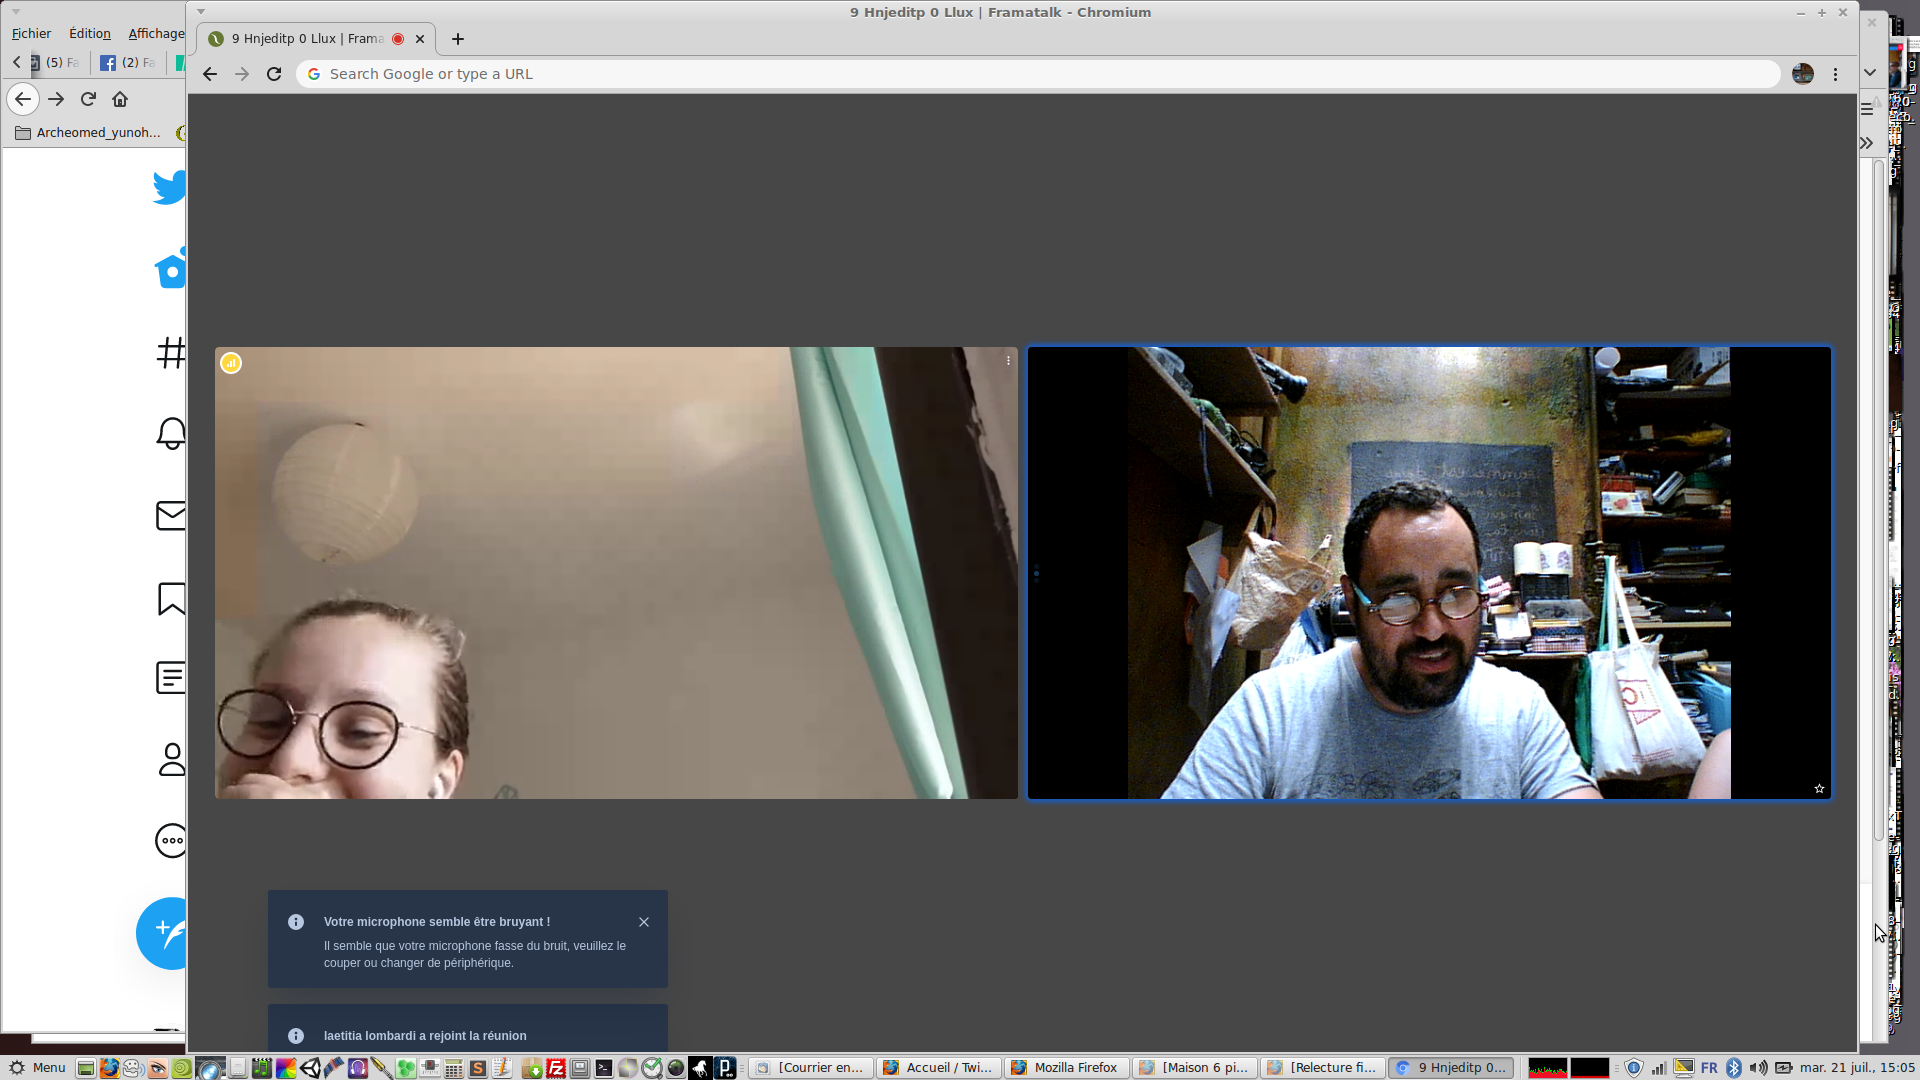
Task: Open a new Chromium tab
Action: point(458,39)
